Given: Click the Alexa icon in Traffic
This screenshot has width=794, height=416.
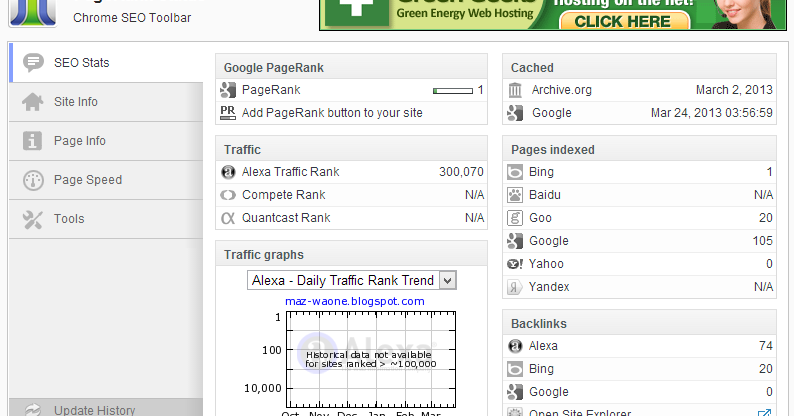Looking at the screenshot, I should (x=228, y=173).
